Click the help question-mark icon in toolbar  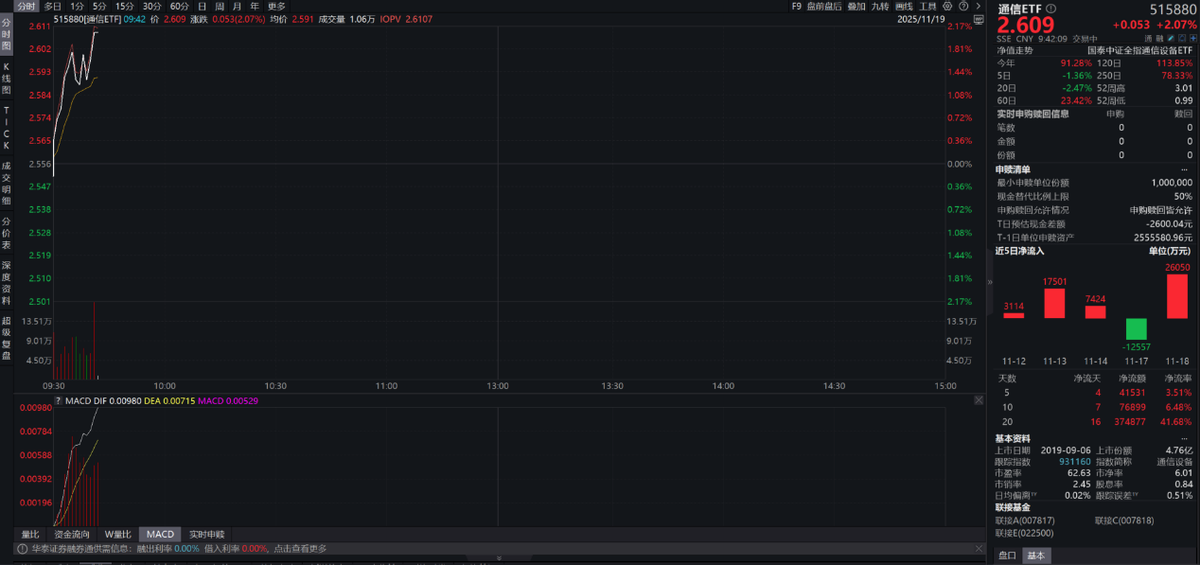pos(964,6)
